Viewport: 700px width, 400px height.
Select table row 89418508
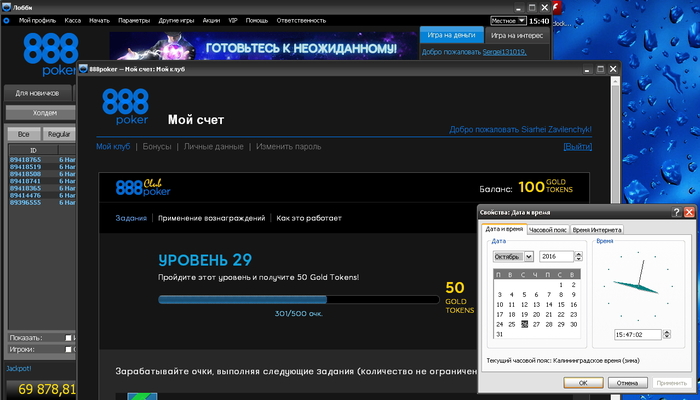pos(42,174)
